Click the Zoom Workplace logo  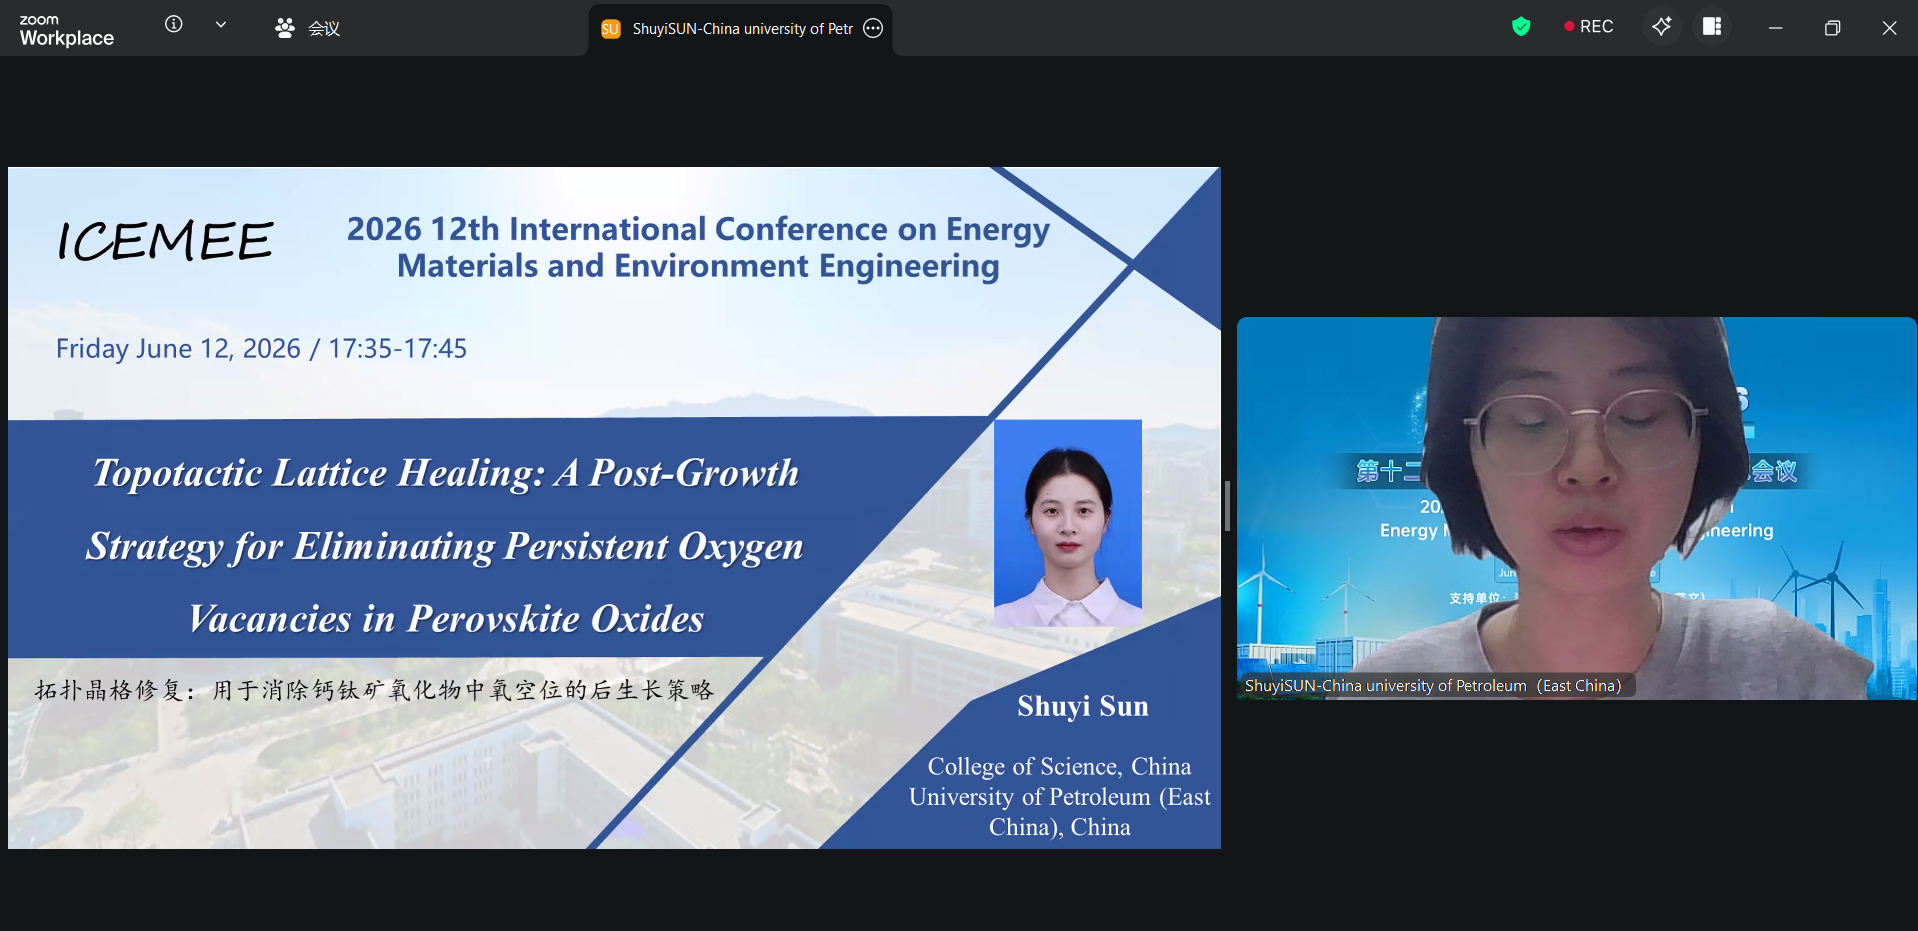pos(66,30)
